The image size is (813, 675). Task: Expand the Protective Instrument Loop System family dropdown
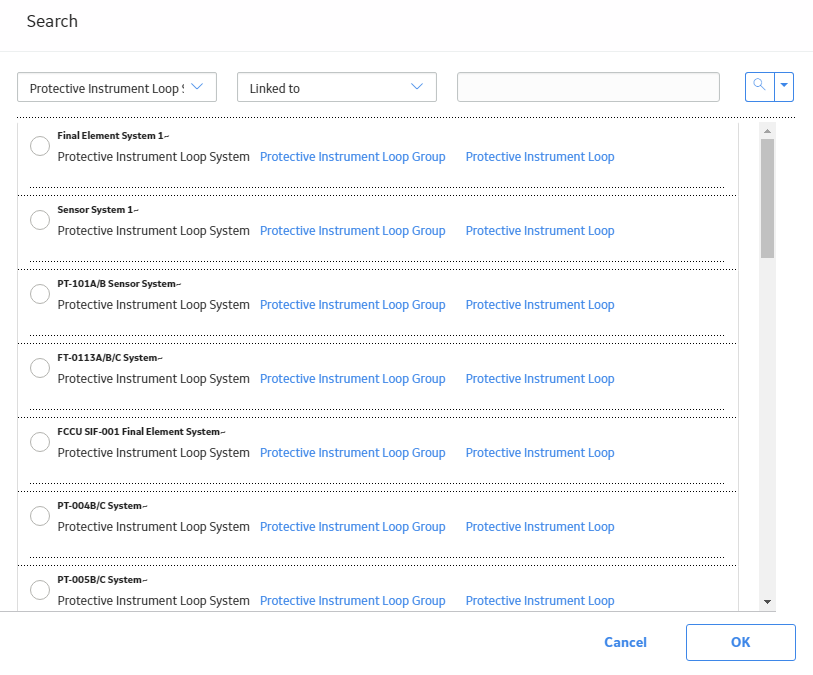tap(117, 87)
